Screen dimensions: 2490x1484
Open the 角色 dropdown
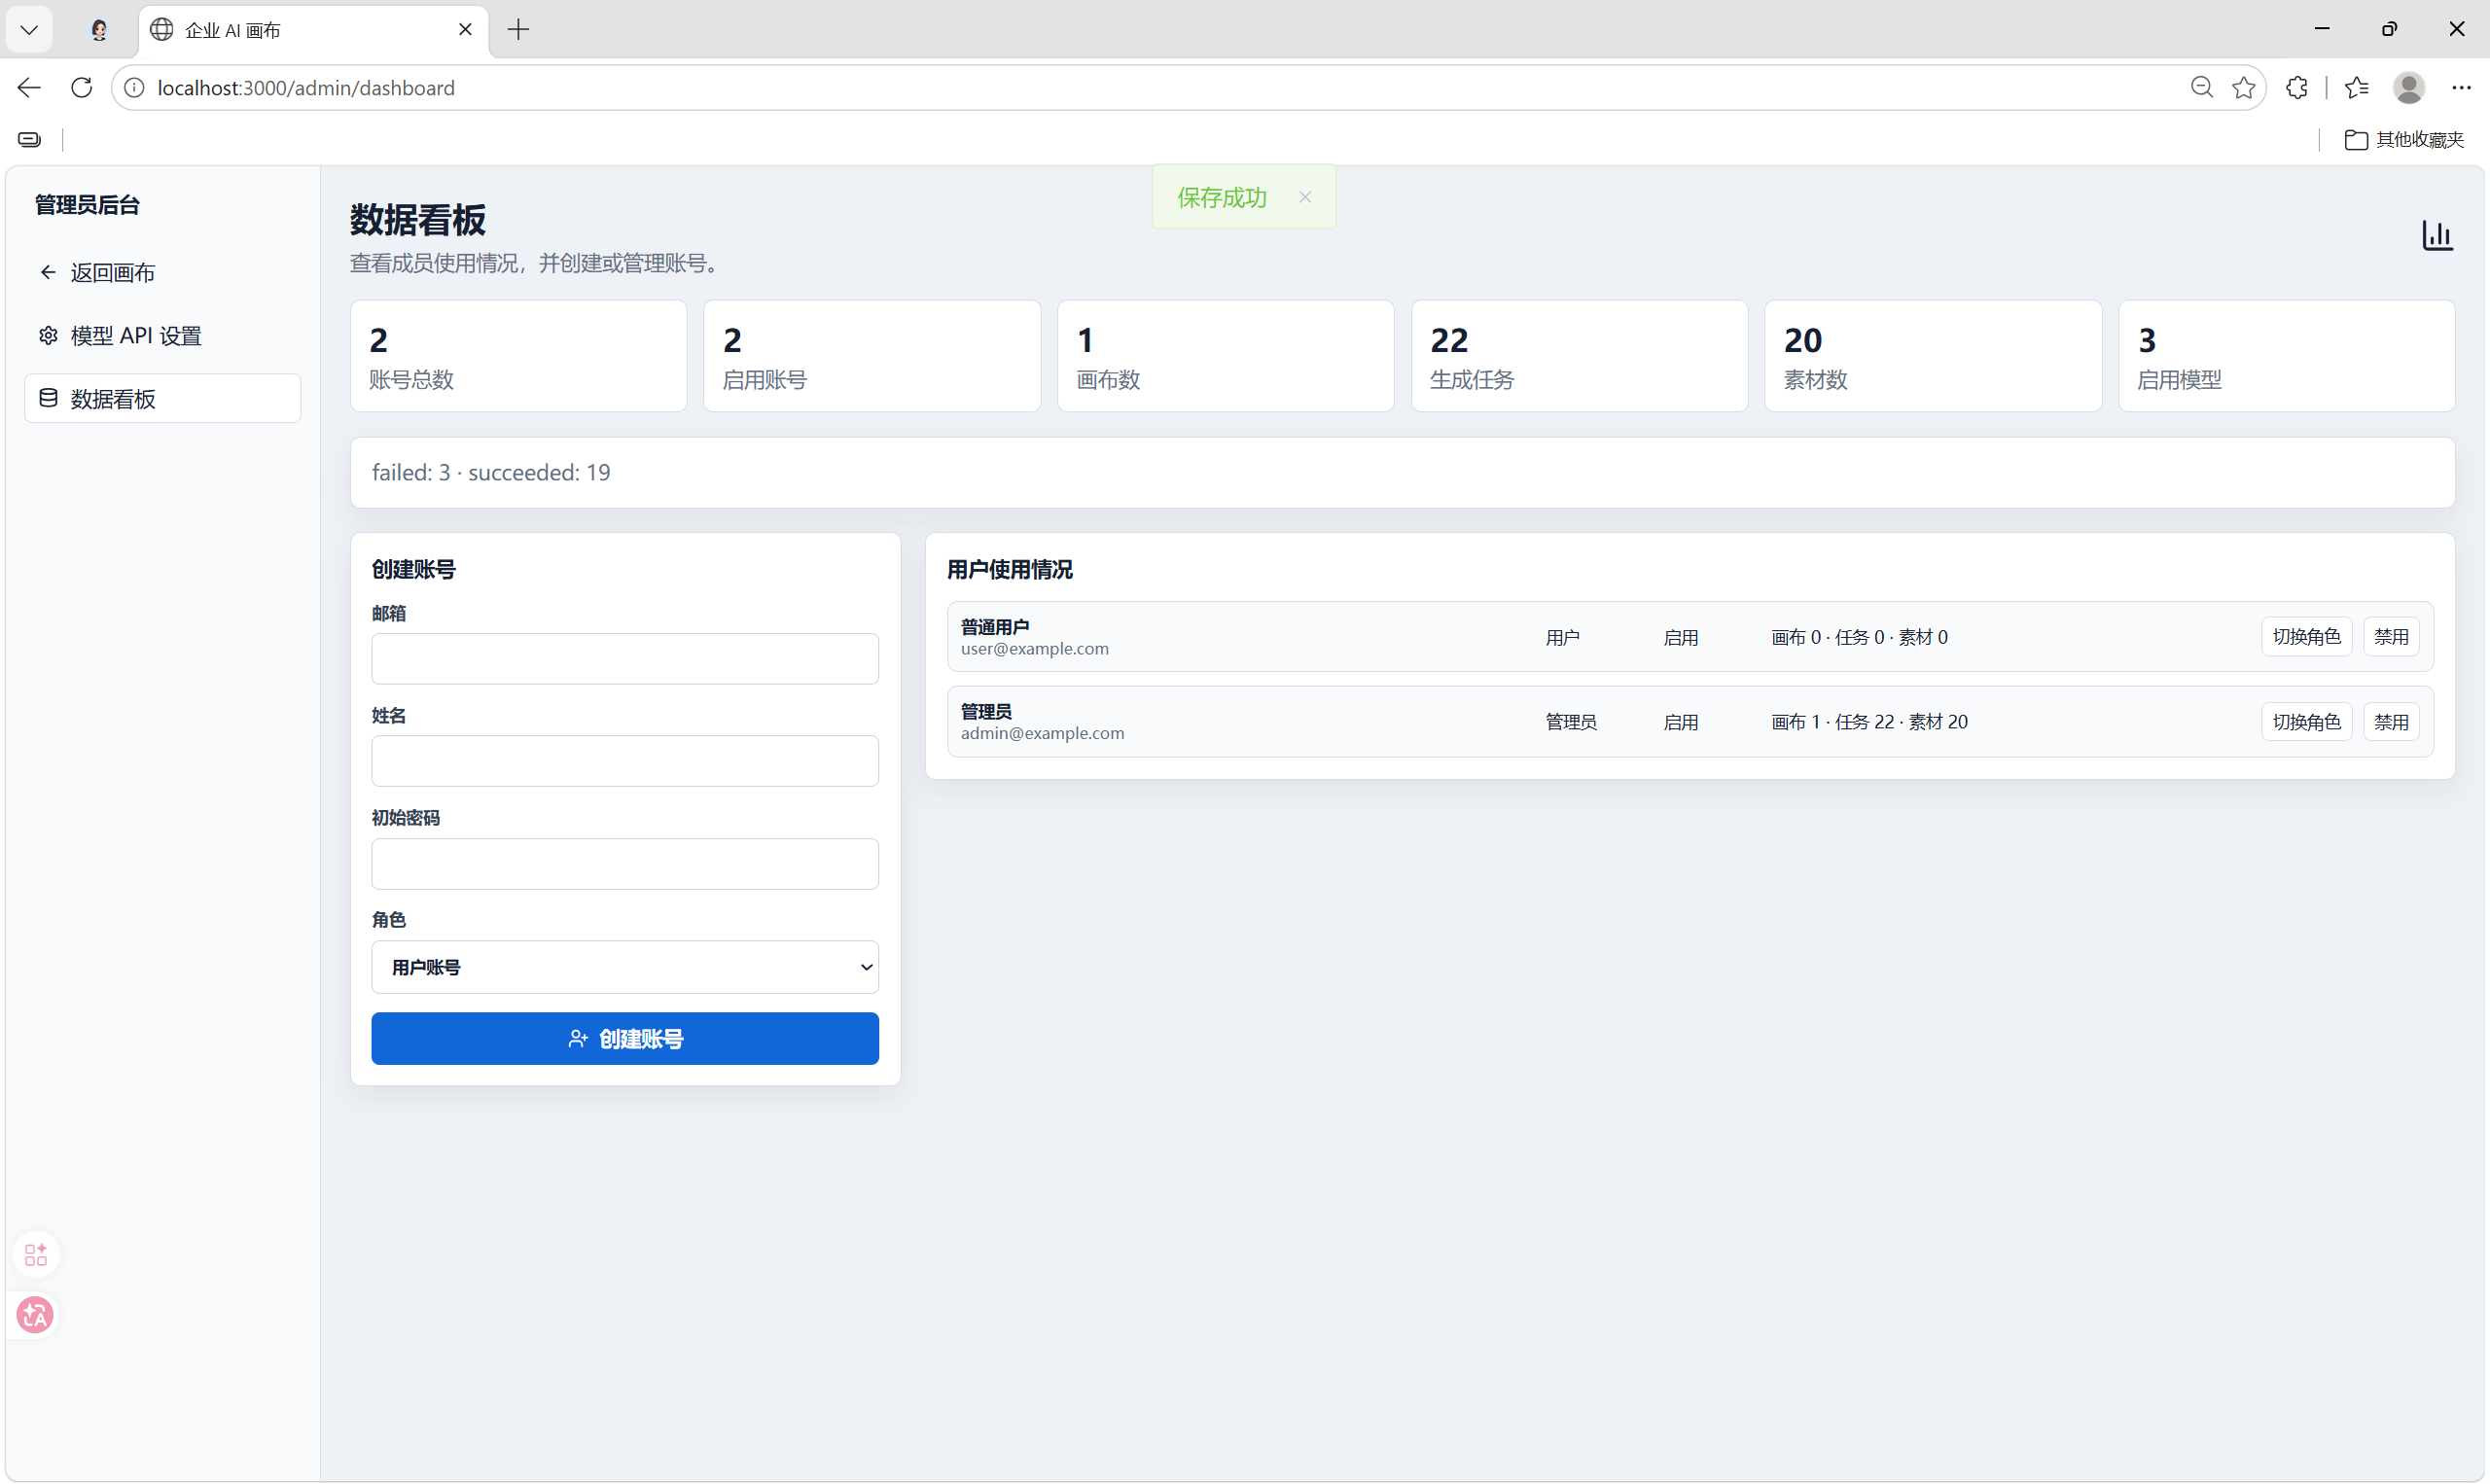click(x=625, y=967)
